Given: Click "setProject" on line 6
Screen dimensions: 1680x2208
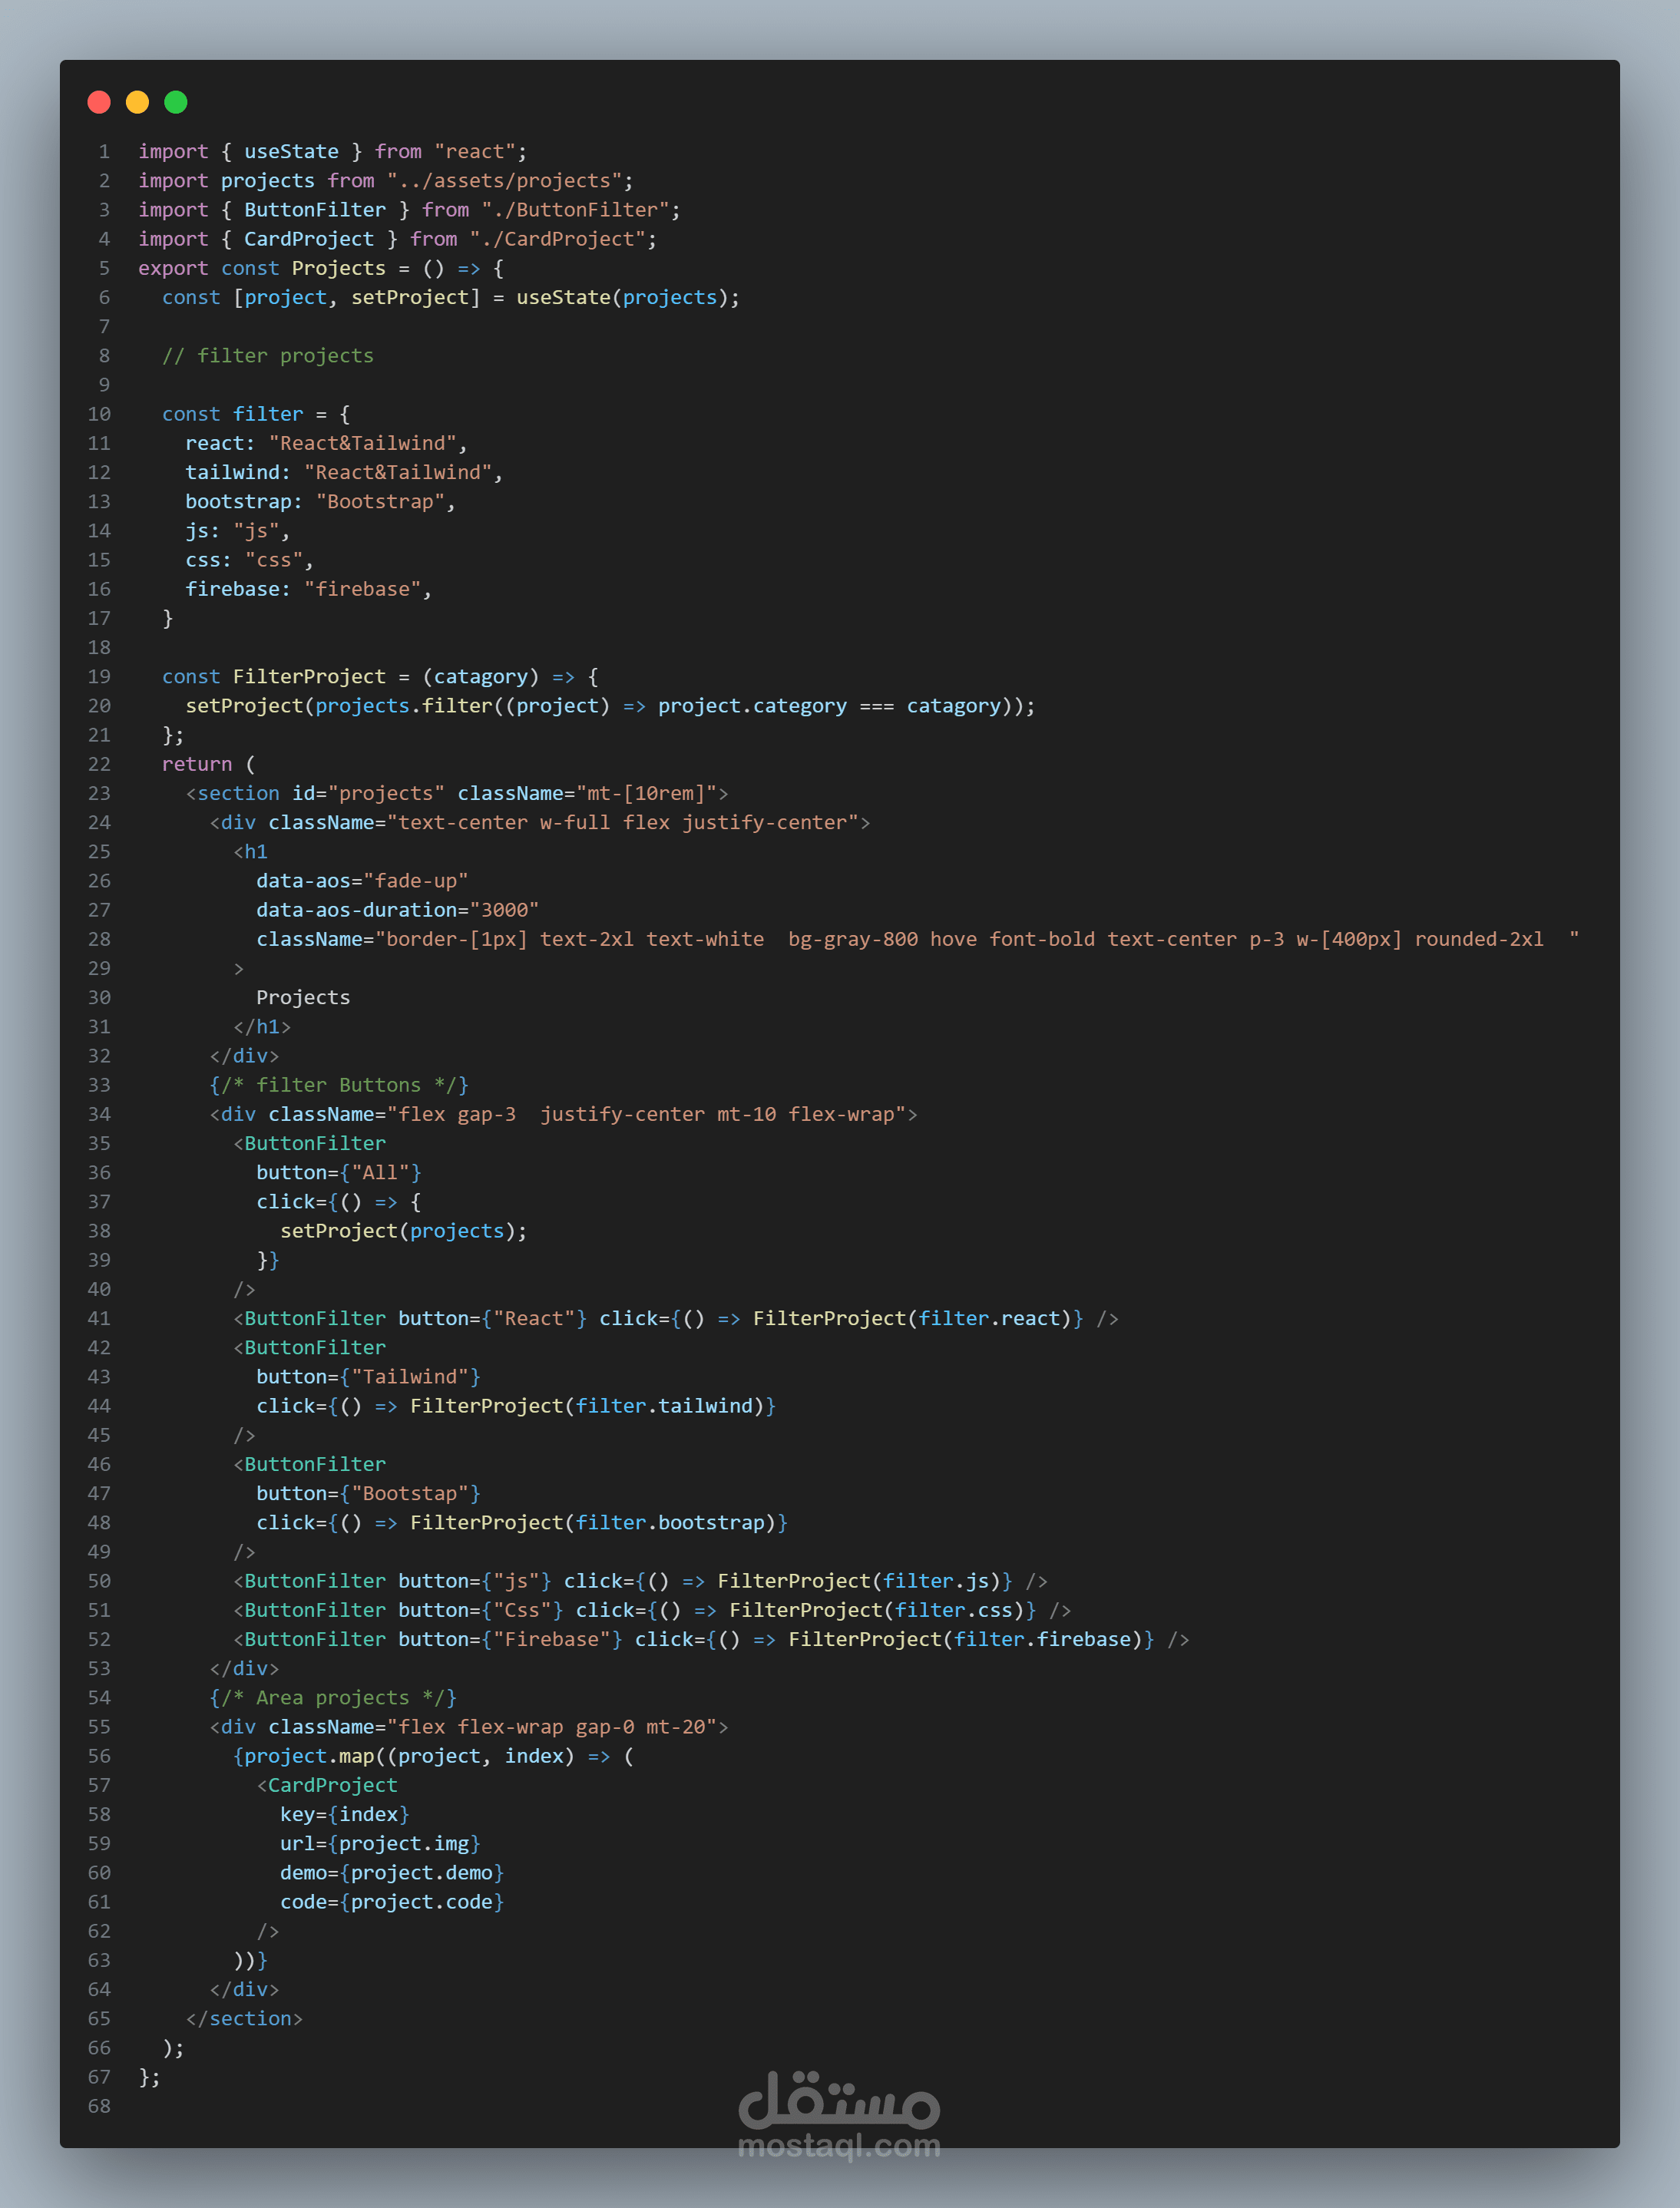Looking at the screenshot, I should [x=409, y=297].
